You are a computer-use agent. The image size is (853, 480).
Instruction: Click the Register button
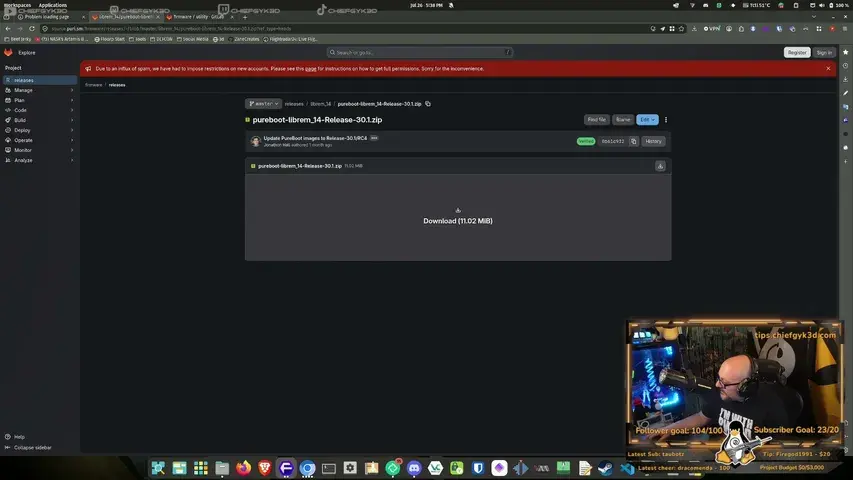click(796, 53)
